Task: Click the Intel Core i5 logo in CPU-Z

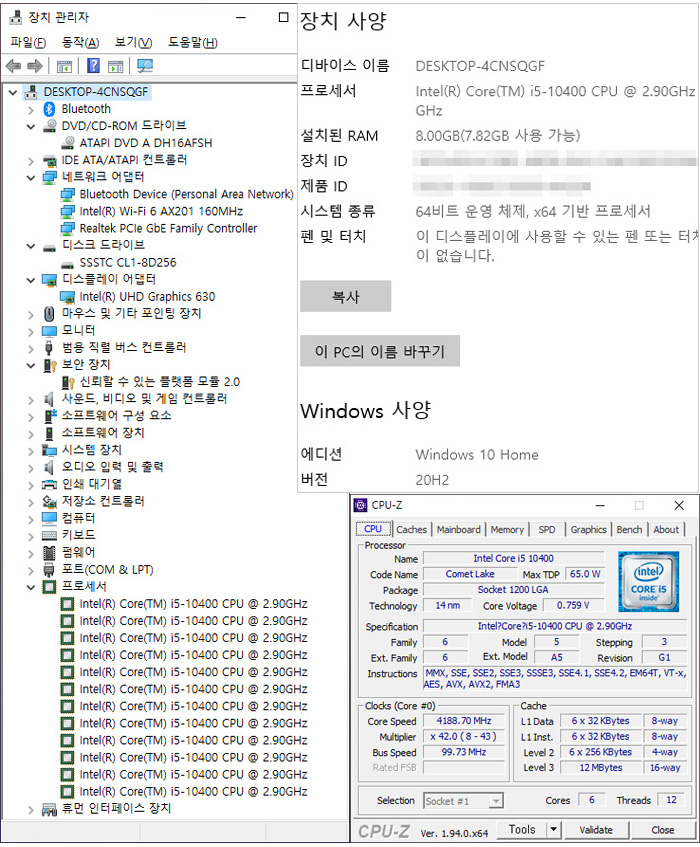Action: coord(648,582)
